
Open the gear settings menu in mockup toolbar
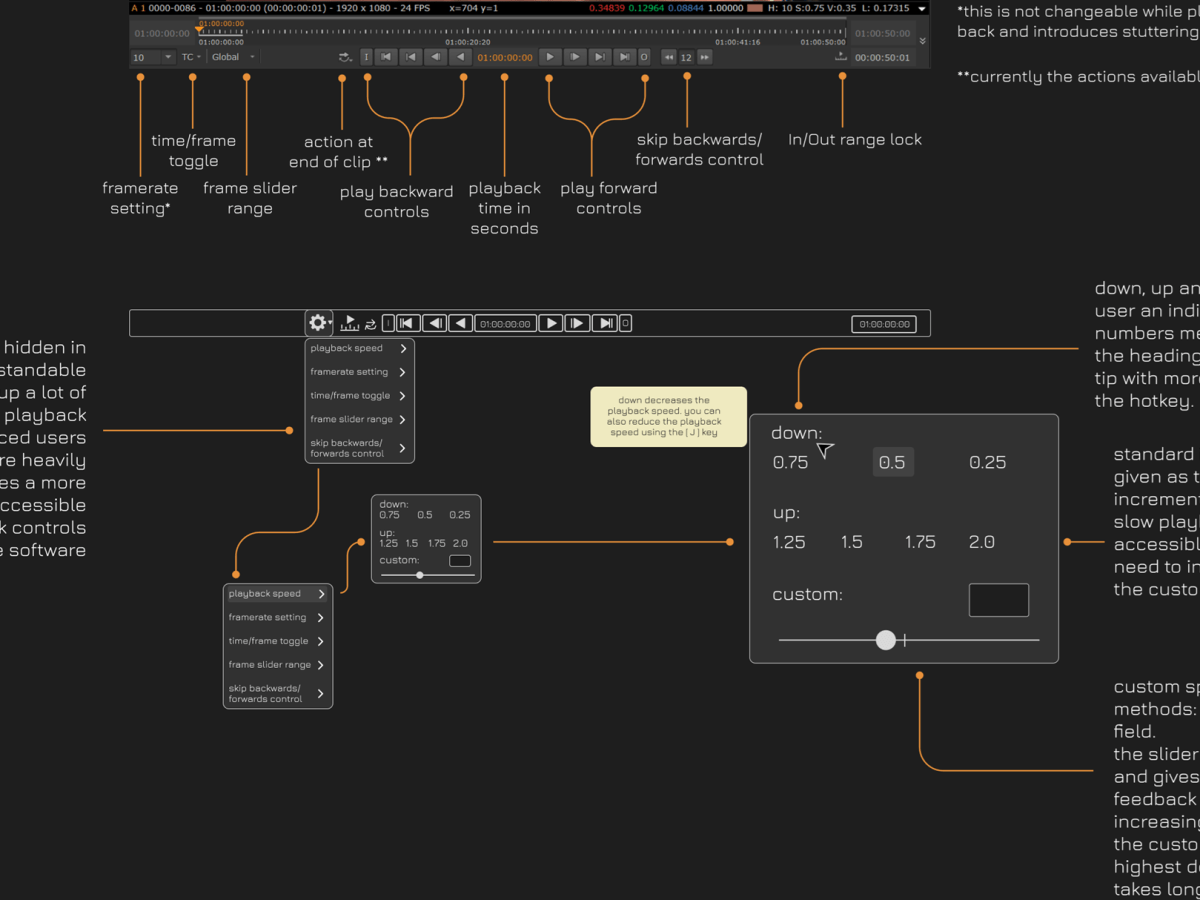pos(318,323)
